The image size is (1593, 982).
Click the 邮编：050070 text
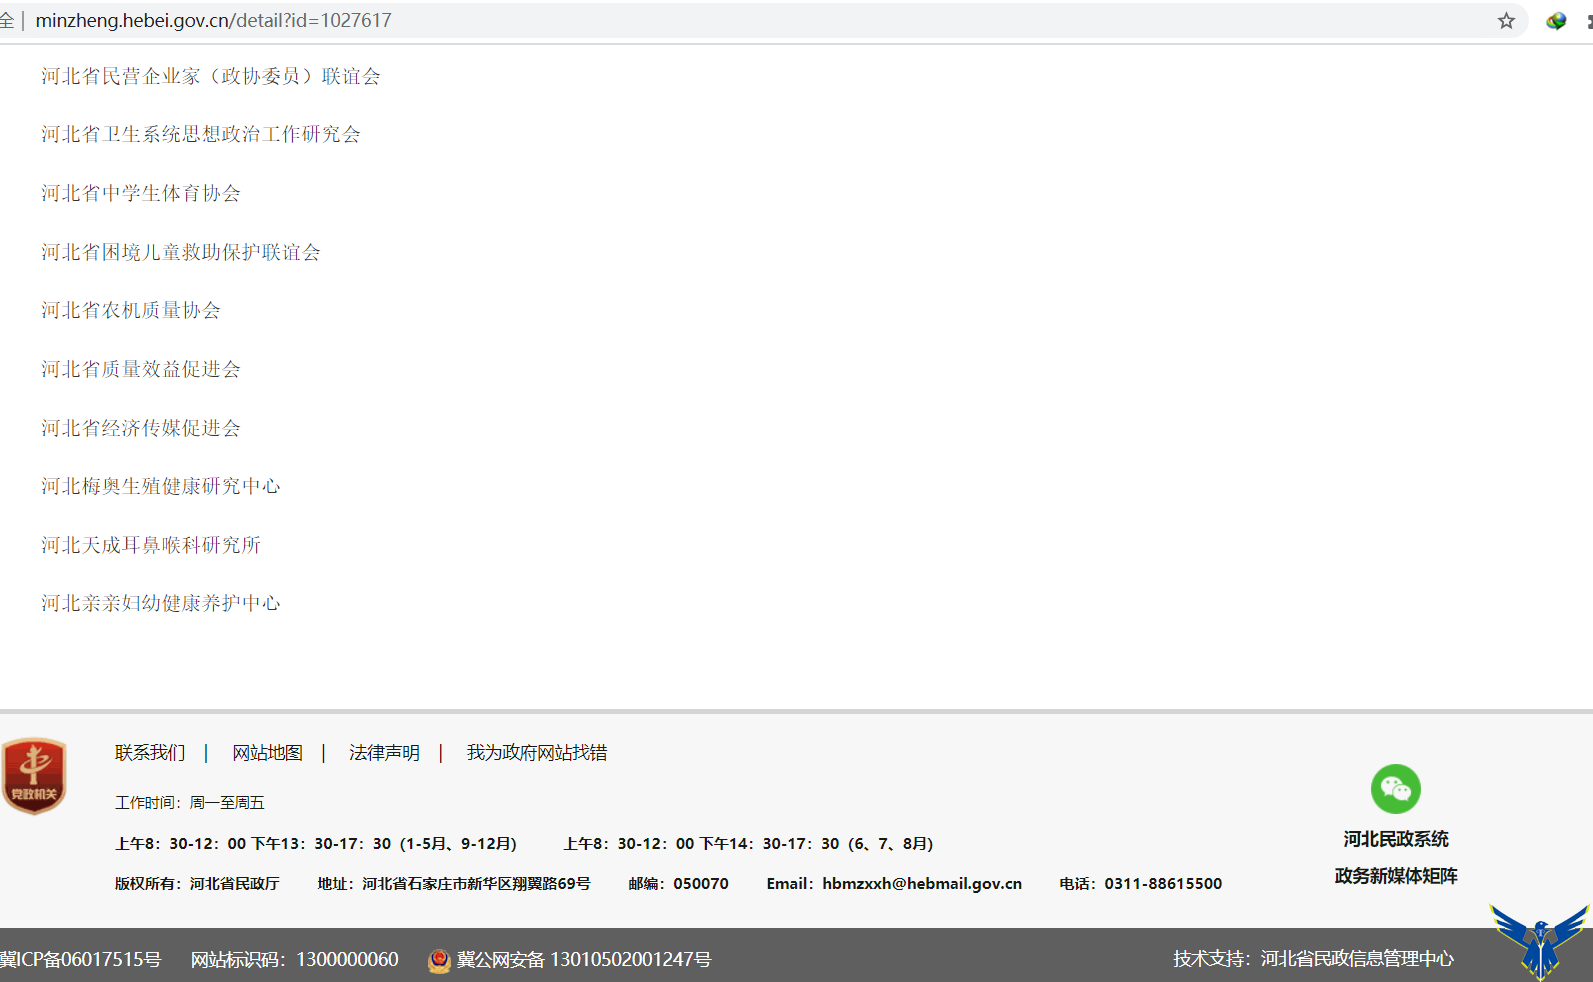[679, 884]
